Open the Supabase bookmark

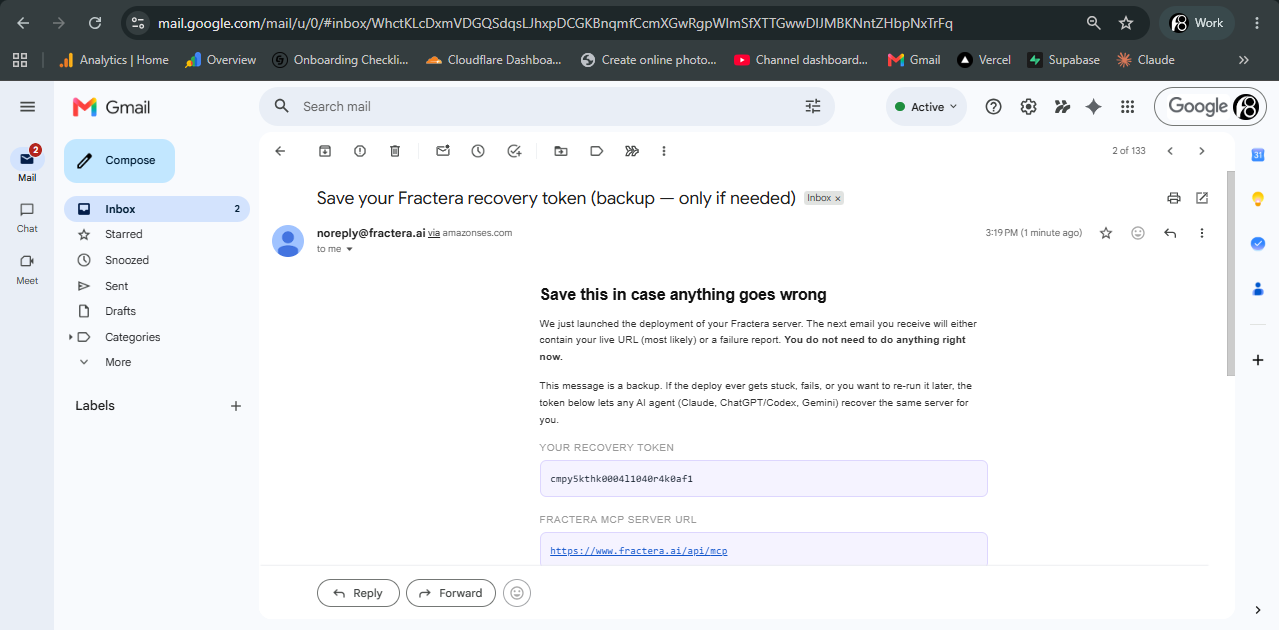coord(1064,60)
